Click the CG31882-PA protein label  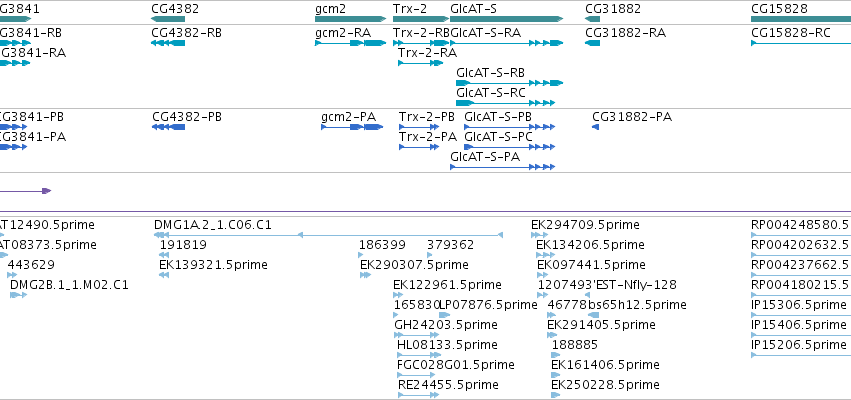coord(632,117)
